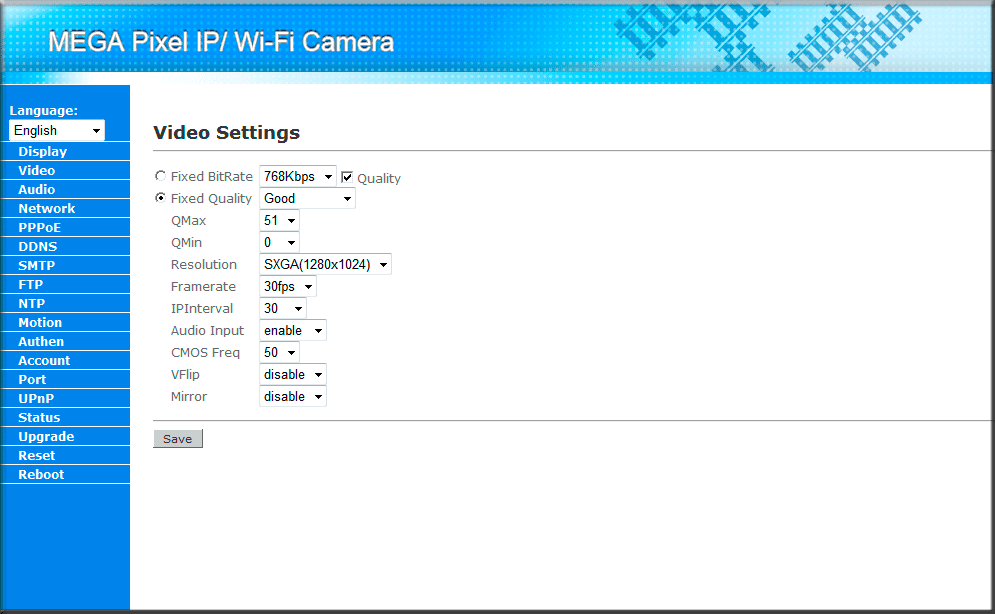Open the Display menu item
This screenshot has height=614, width=995.
coord(65,151)
